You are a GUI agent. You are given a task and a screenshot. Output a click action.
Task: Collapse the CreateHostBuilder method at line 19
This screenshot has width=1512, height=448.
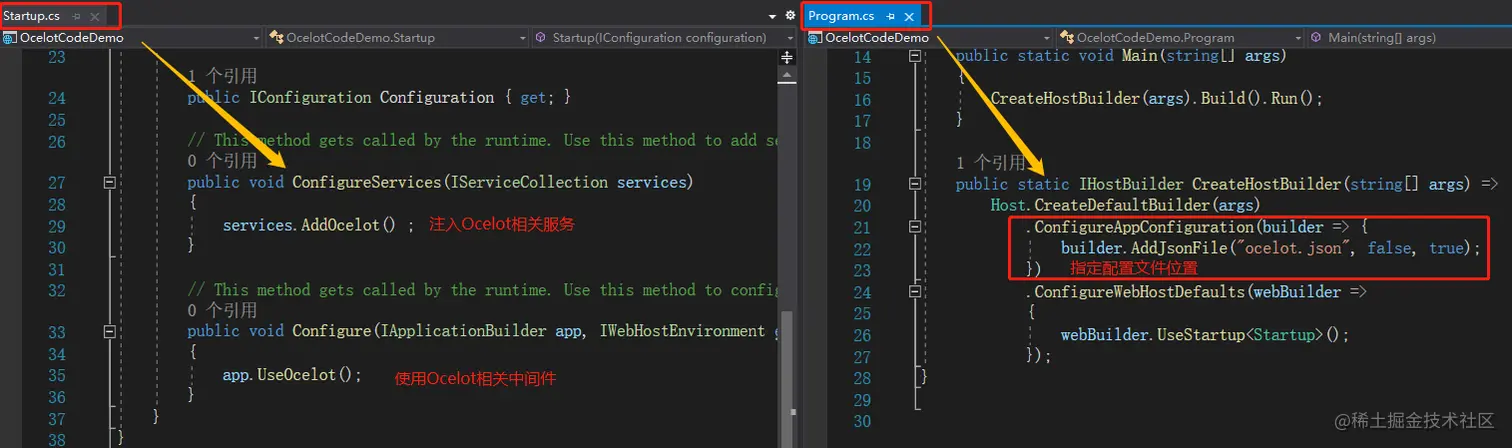pyautogui.click(x=914, y=185)
